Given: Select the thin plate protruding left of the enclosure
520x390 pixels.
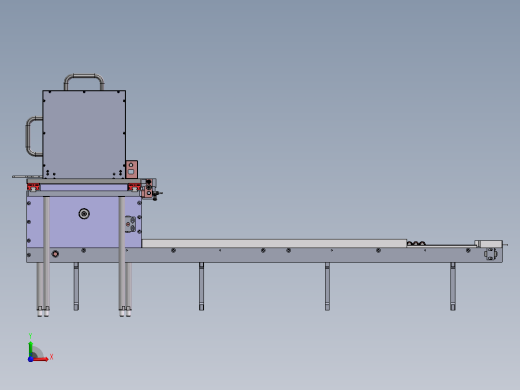Looking at the screenshot, I should [x=27, y=177].
